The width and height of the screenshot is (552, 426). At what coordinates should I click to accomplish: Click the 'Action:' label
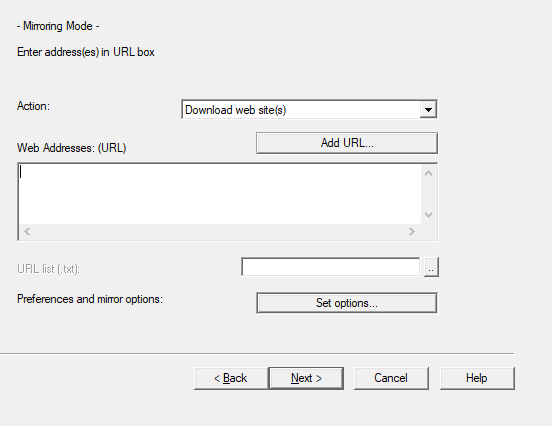(33, 106)
